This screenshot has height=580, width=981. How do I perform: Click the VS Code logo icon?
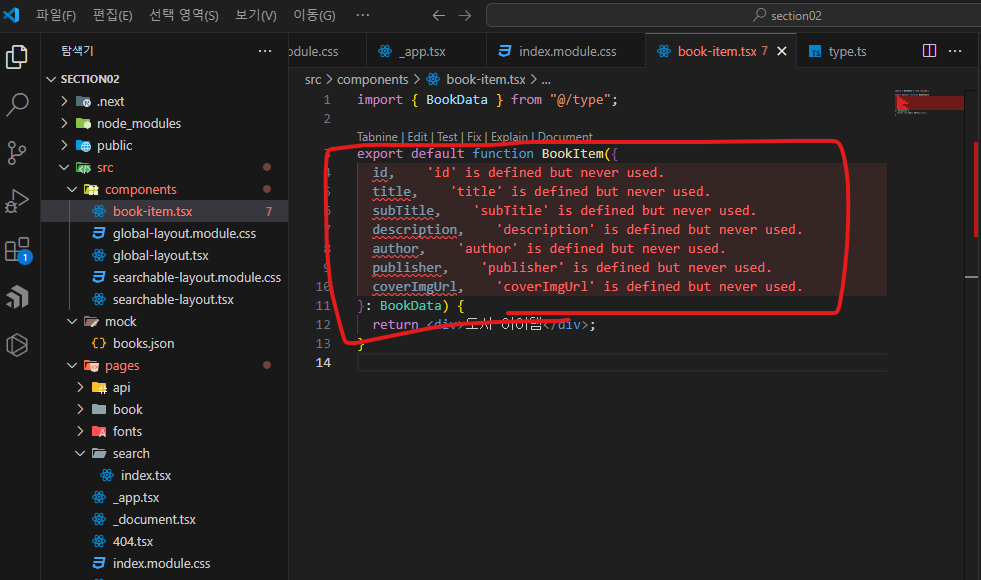pyautogui.click(x=11, y=14)
